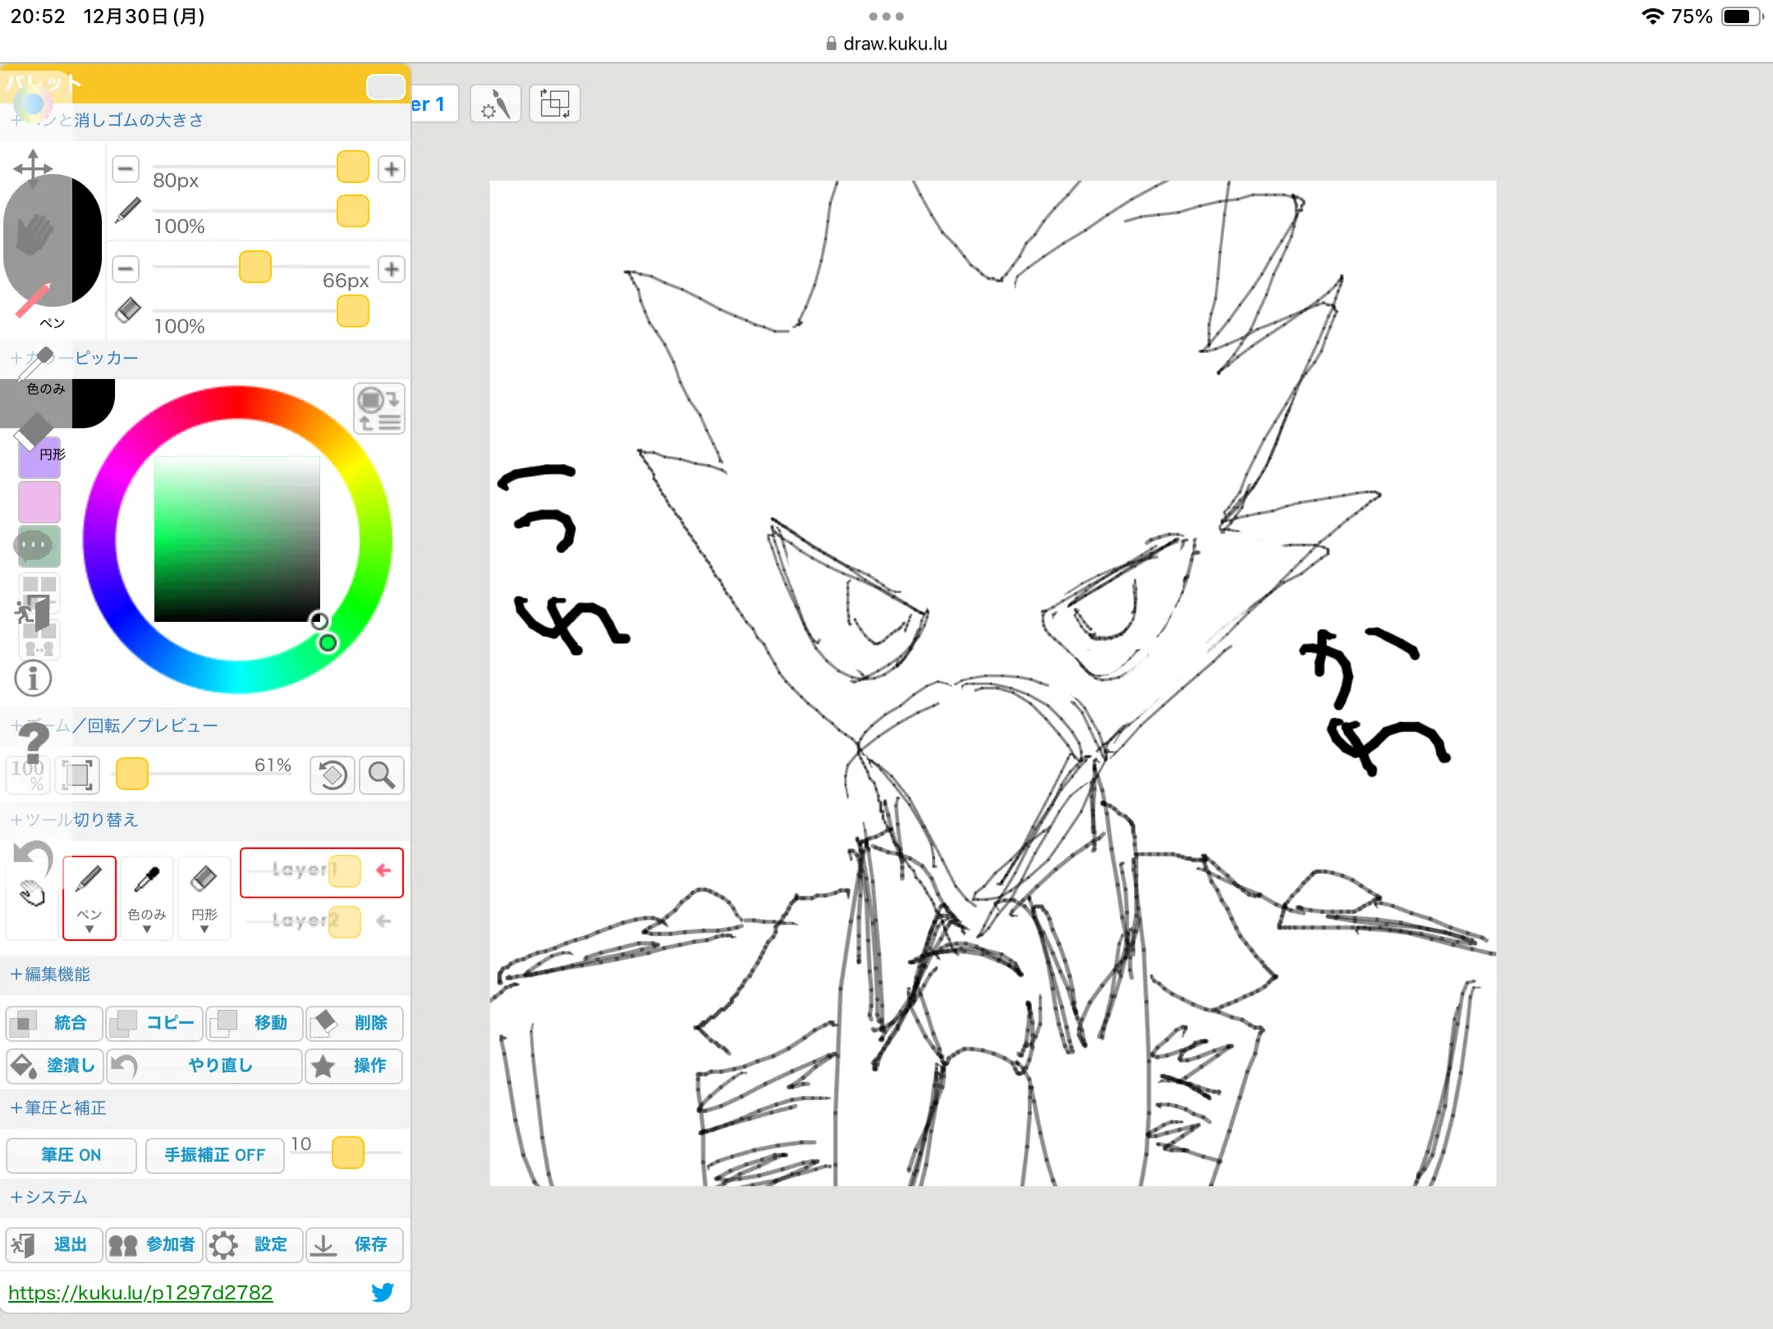Click the question mark help icon
The width and height of the screenshot is (1773, 1329).
(33, 743)
